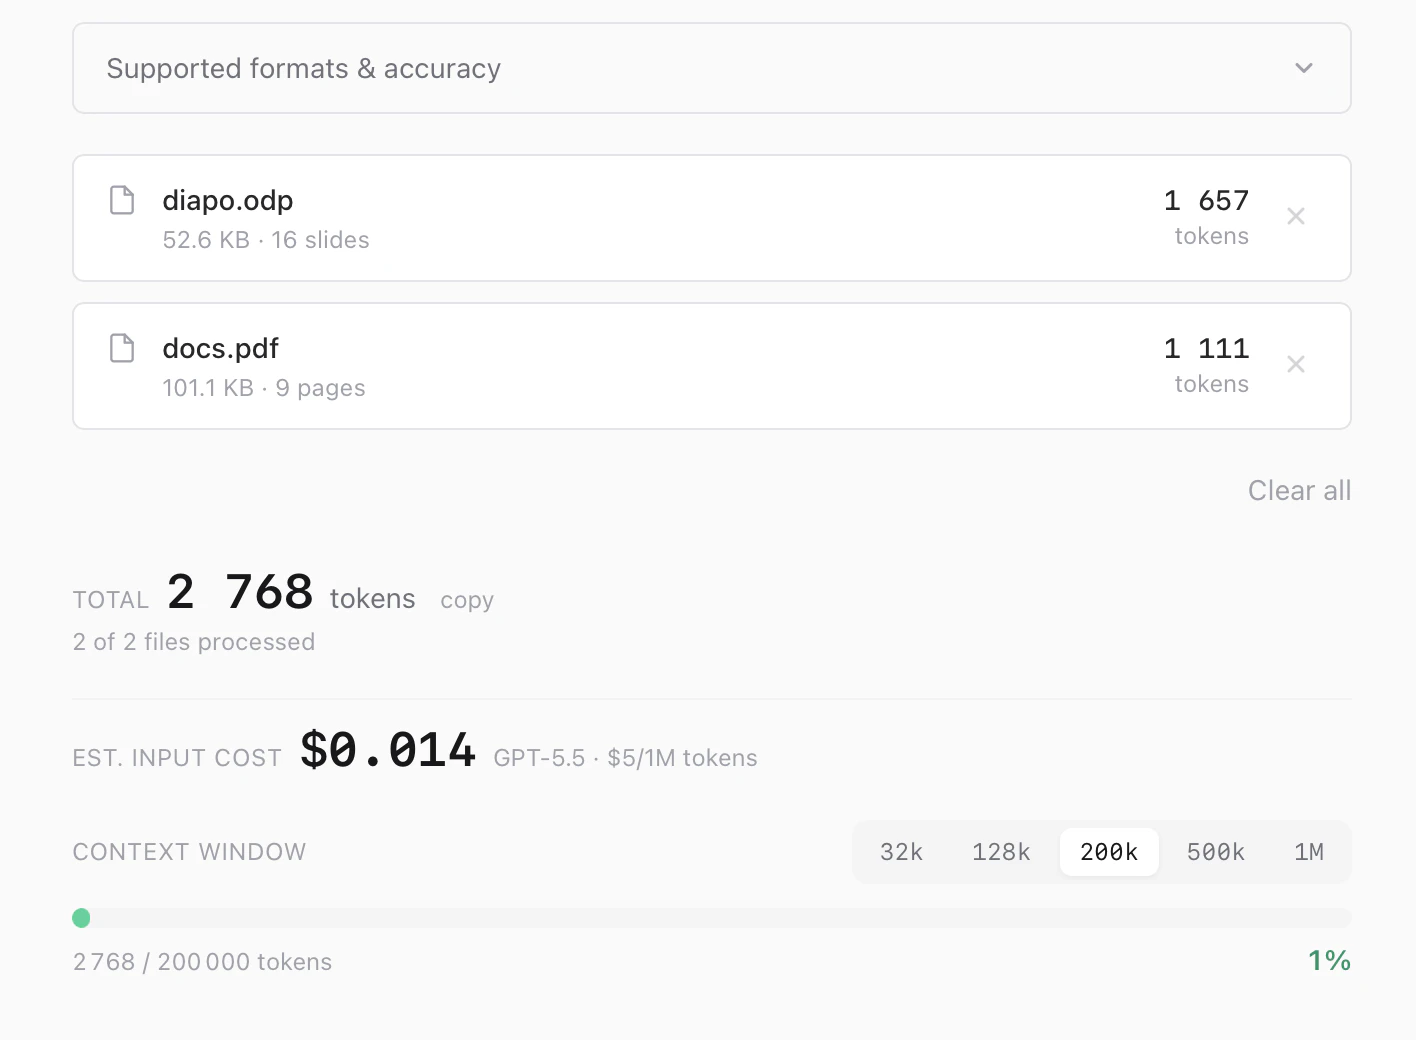Select the 128k context window
1416x1040 pixels.
coord(1001,852)
